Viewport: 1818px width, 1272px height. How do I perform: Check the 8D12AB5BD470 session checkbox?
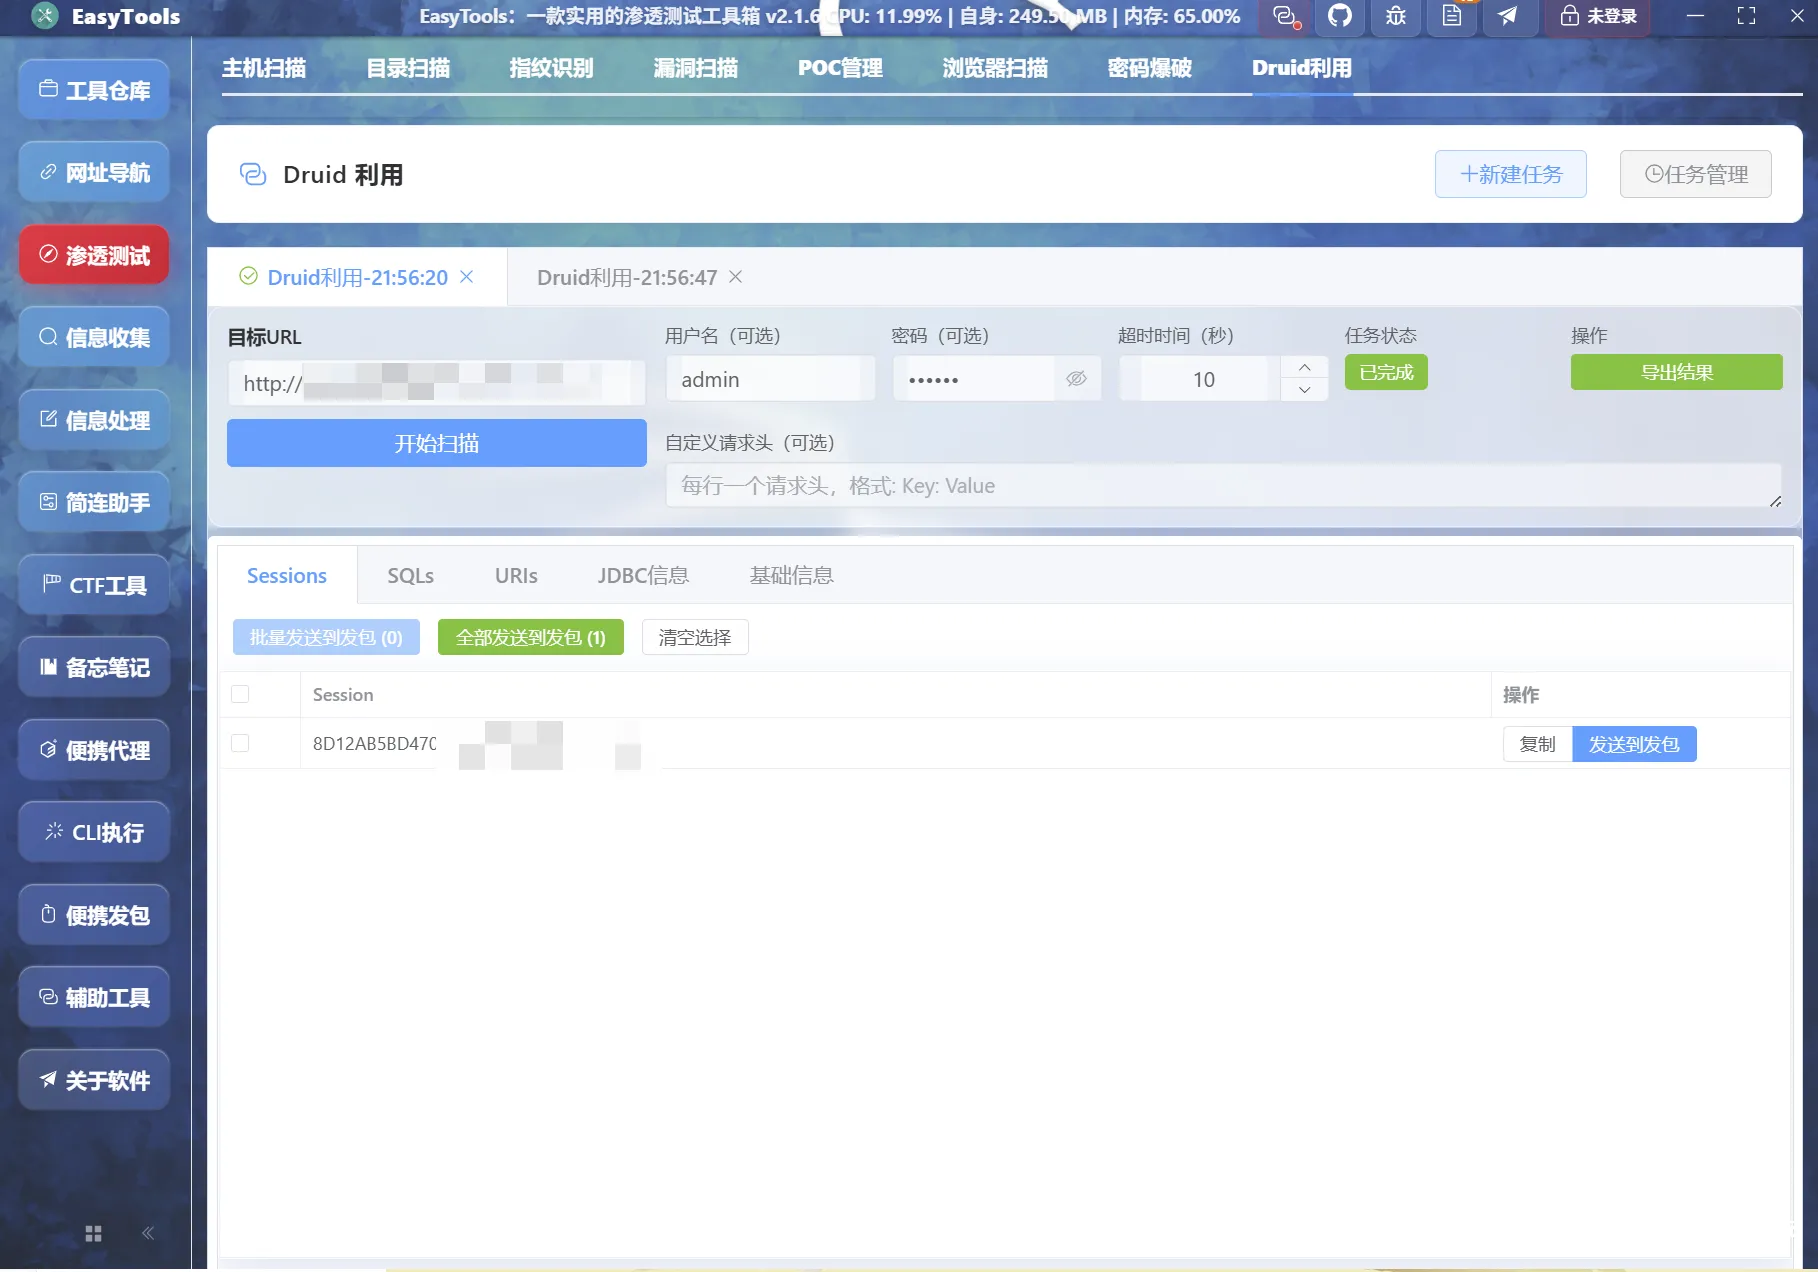pos(240,743)
